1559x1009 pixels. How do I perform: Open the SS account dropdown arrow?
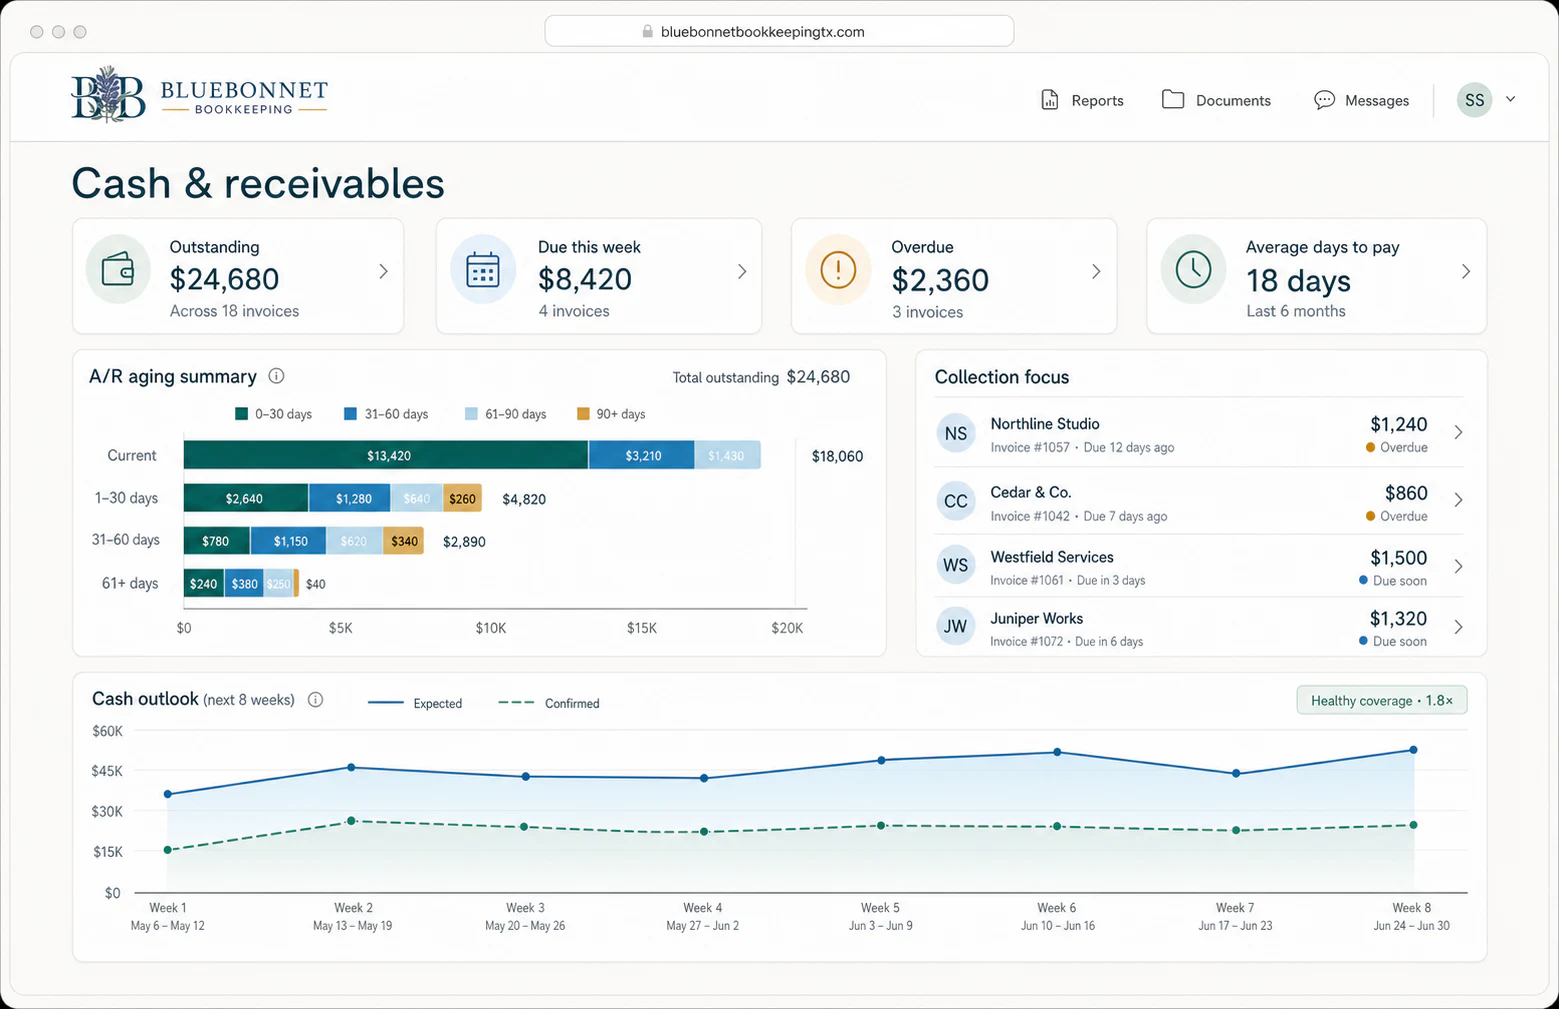(1511, 99)
